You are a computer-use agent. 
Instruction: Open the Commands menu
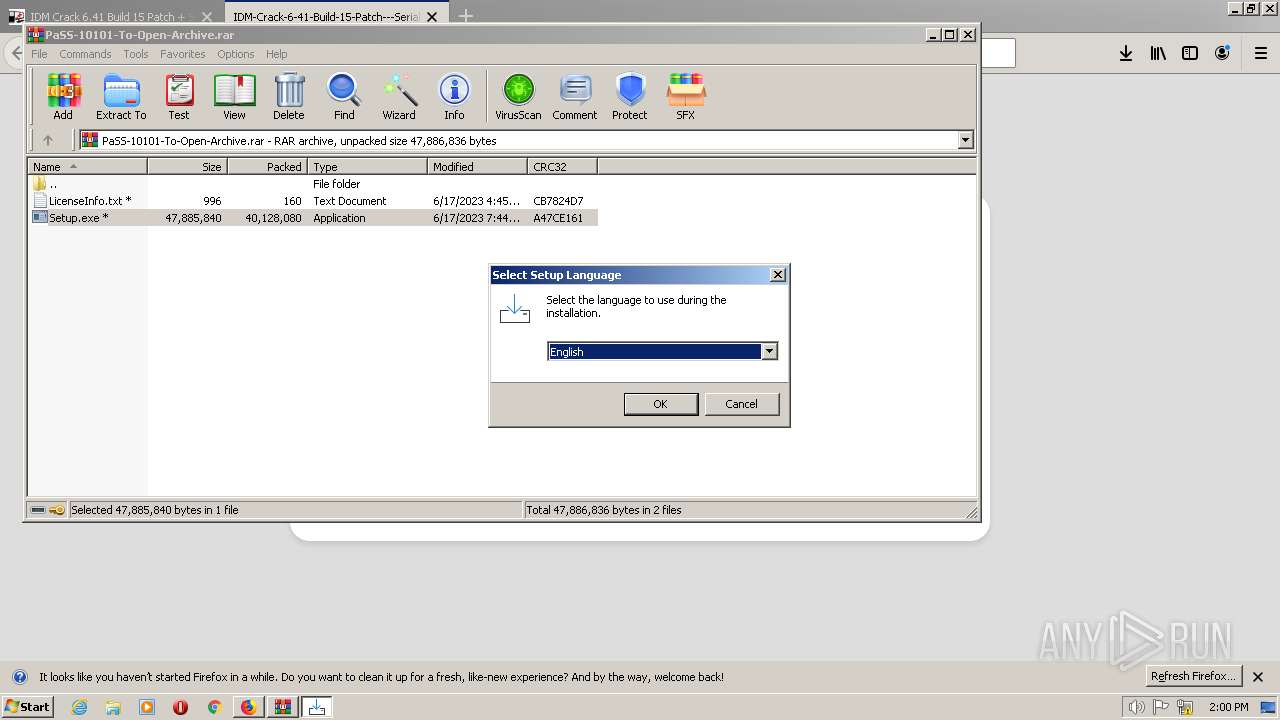85,54
